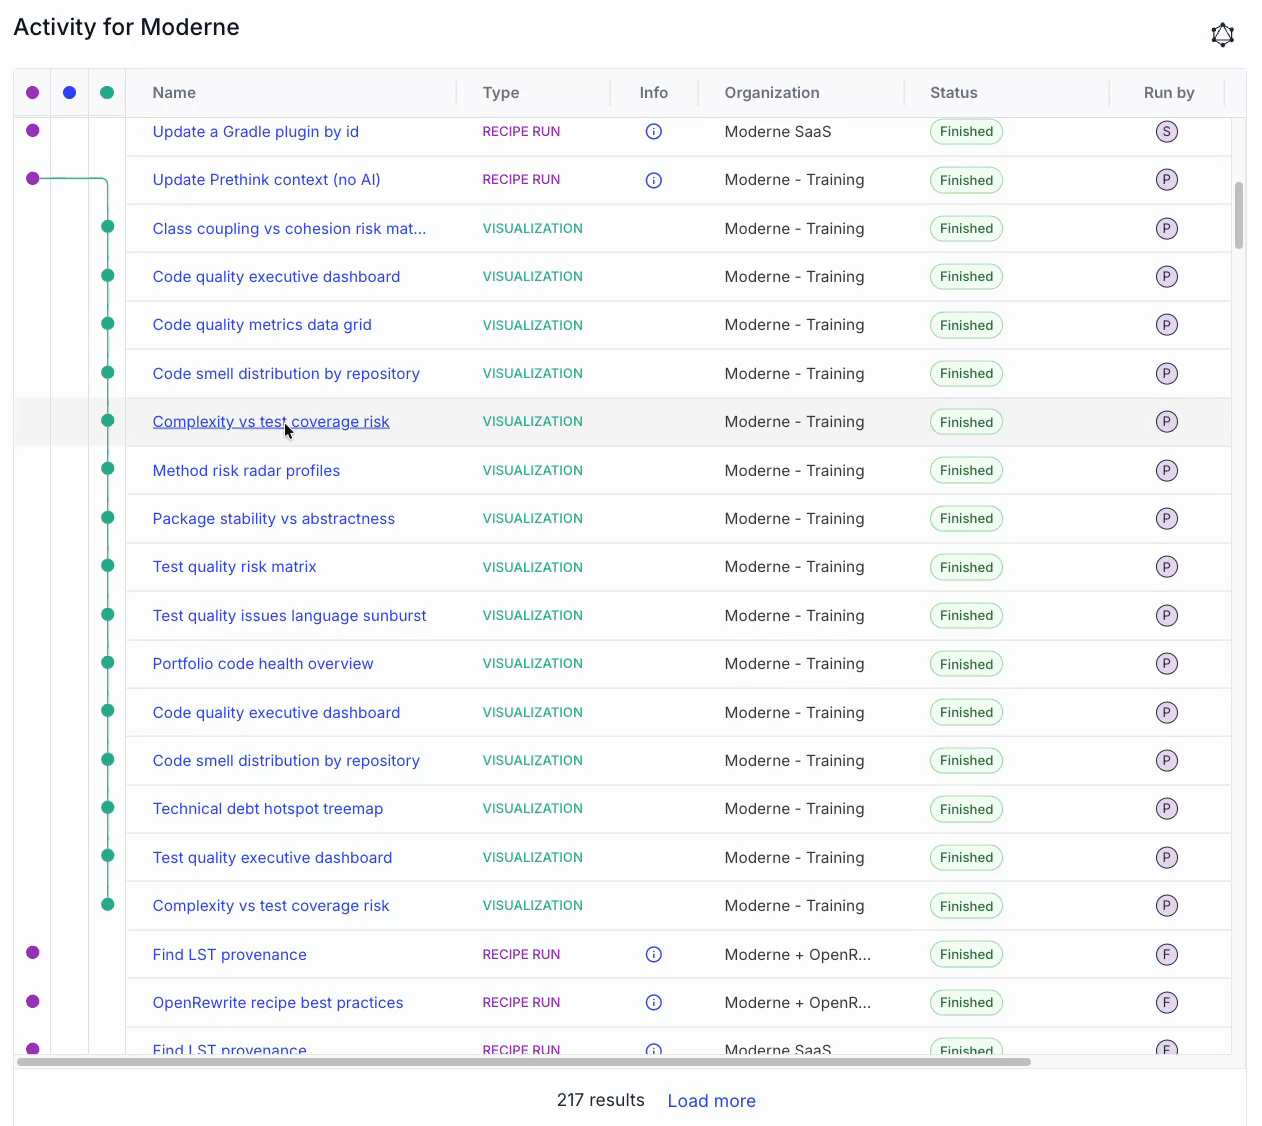Screen dimensions: 1262x1126
Task: Click the Info column header
Action: [x=654, y=92]
